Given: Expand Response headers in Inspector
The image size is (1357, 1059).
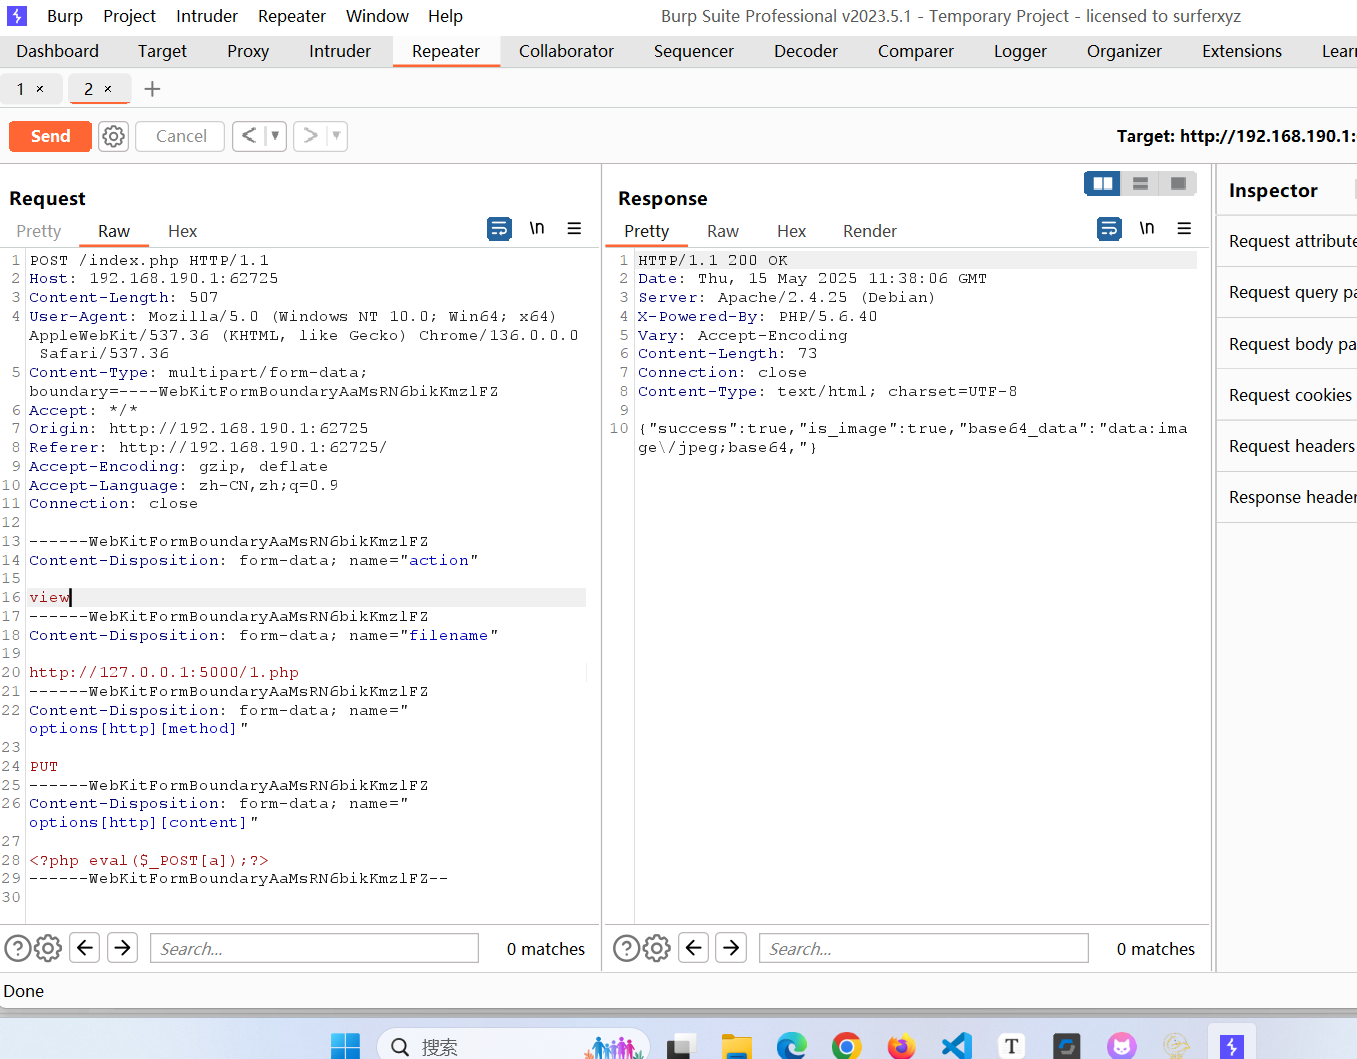Looking at the screenshot, I should 1287,497.
